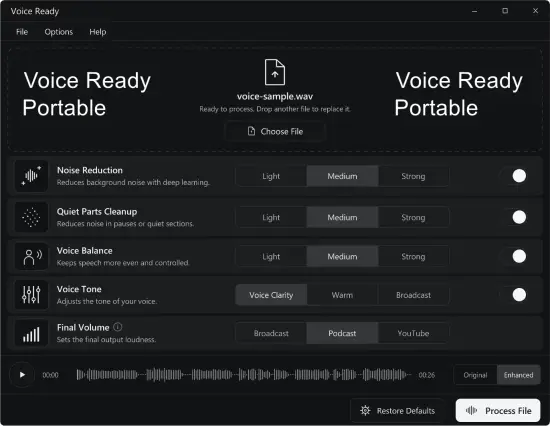The height and width of the screenshot is (426, 550).
Task: Set Final Volume to YouTube
Action: pyautogui.click(x=413, y=333)
